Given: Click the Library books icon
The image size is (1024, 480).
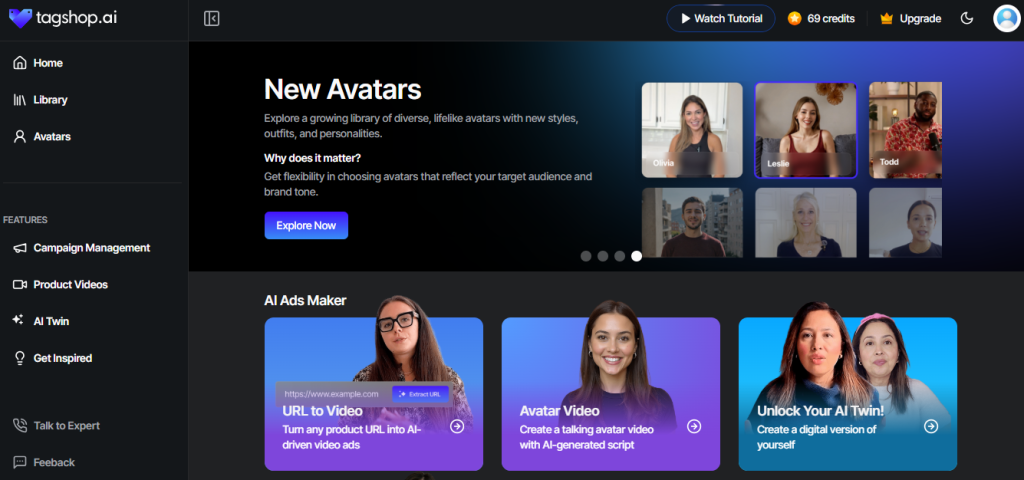Looking at the screenshot, I should click(x=20, y=100).
